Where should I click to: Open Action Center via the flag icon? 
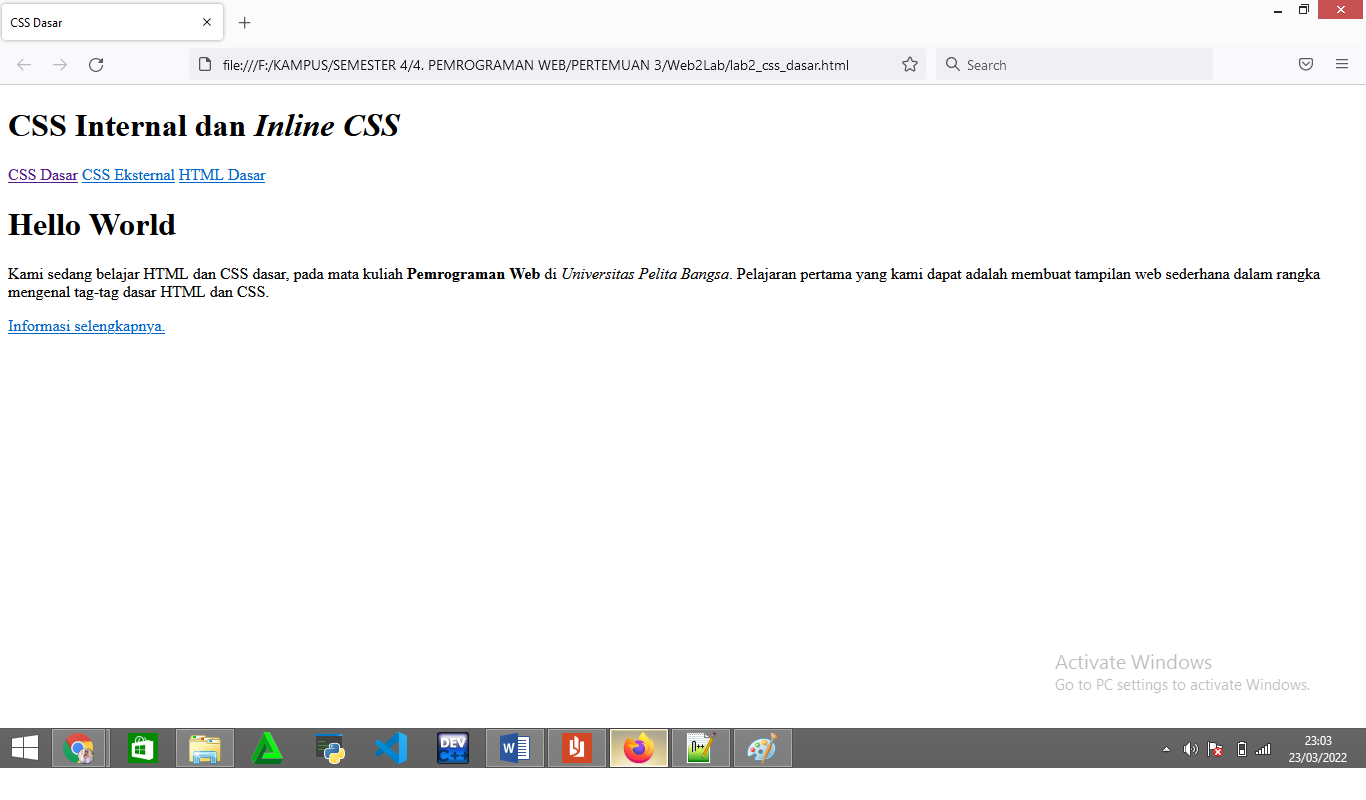1216,748
